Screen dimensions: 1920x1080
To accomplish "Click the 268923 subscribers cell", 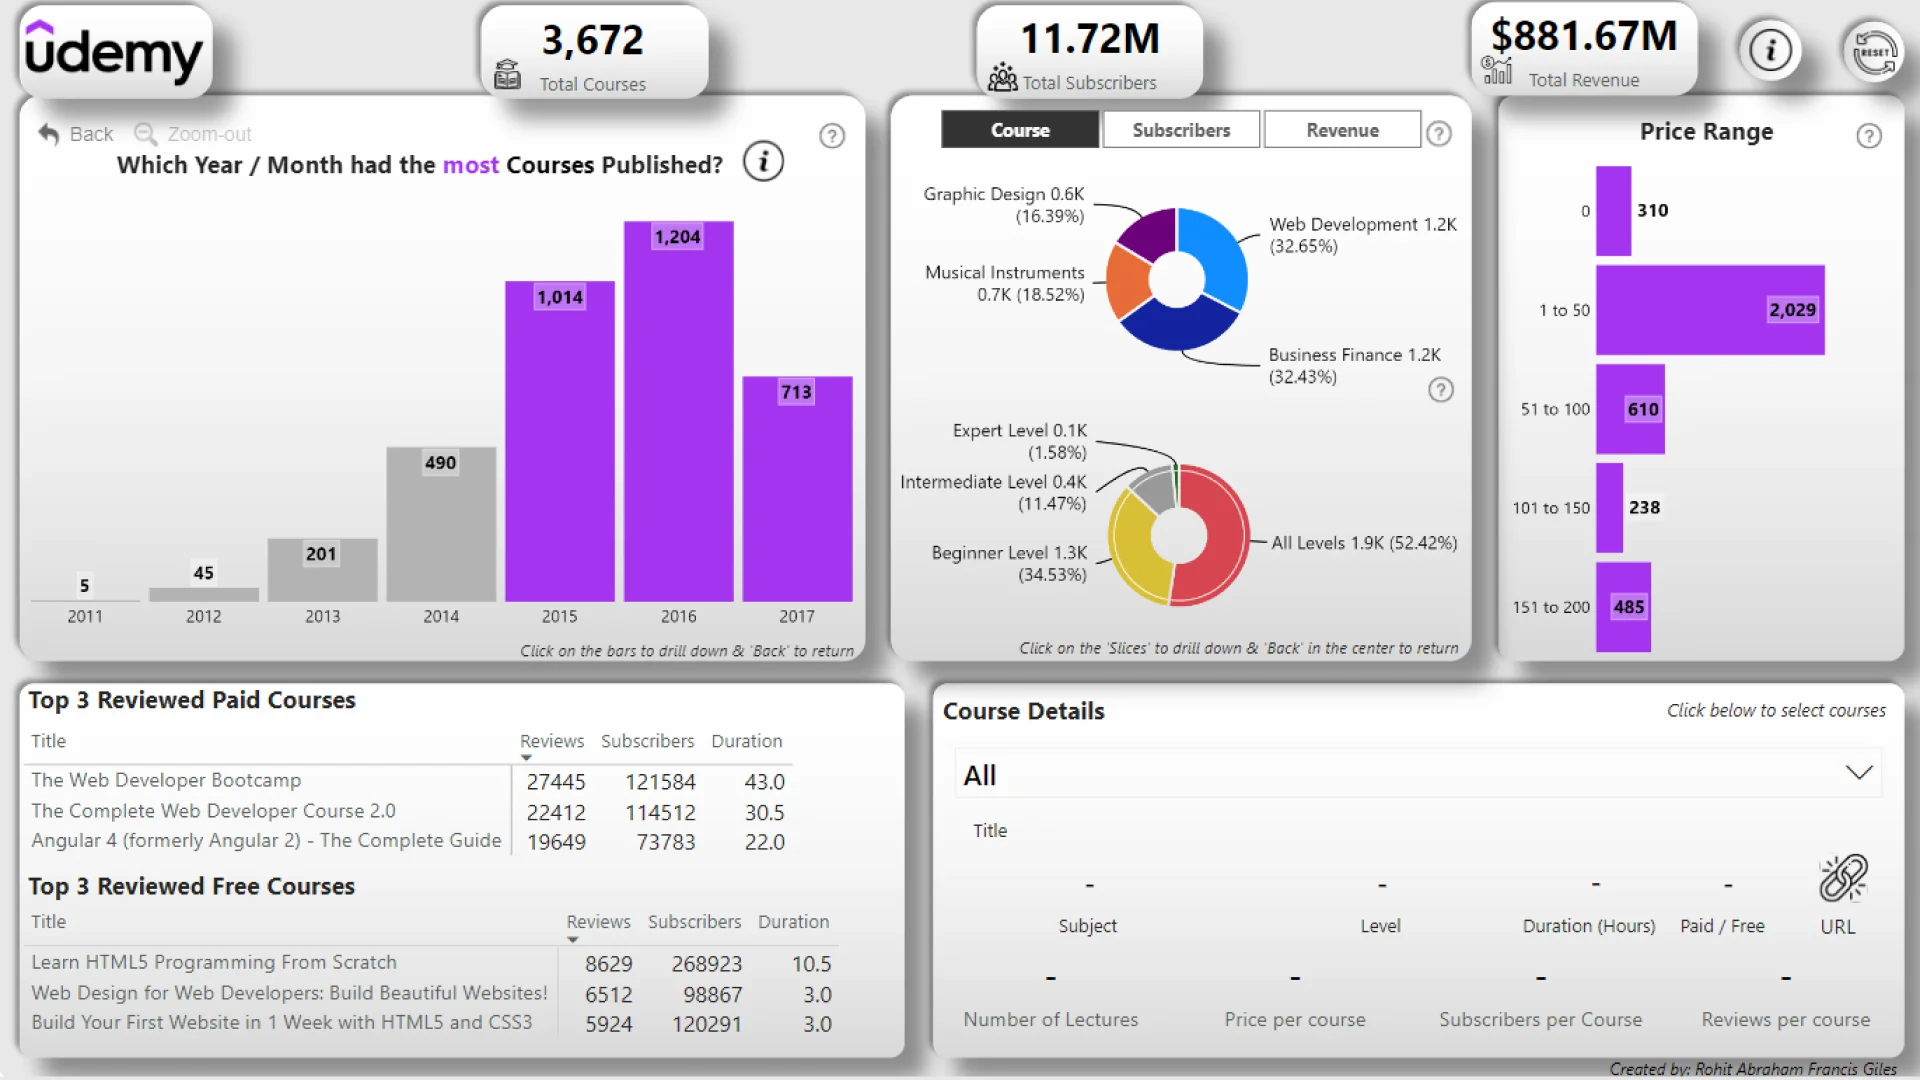I will point(706,964).
